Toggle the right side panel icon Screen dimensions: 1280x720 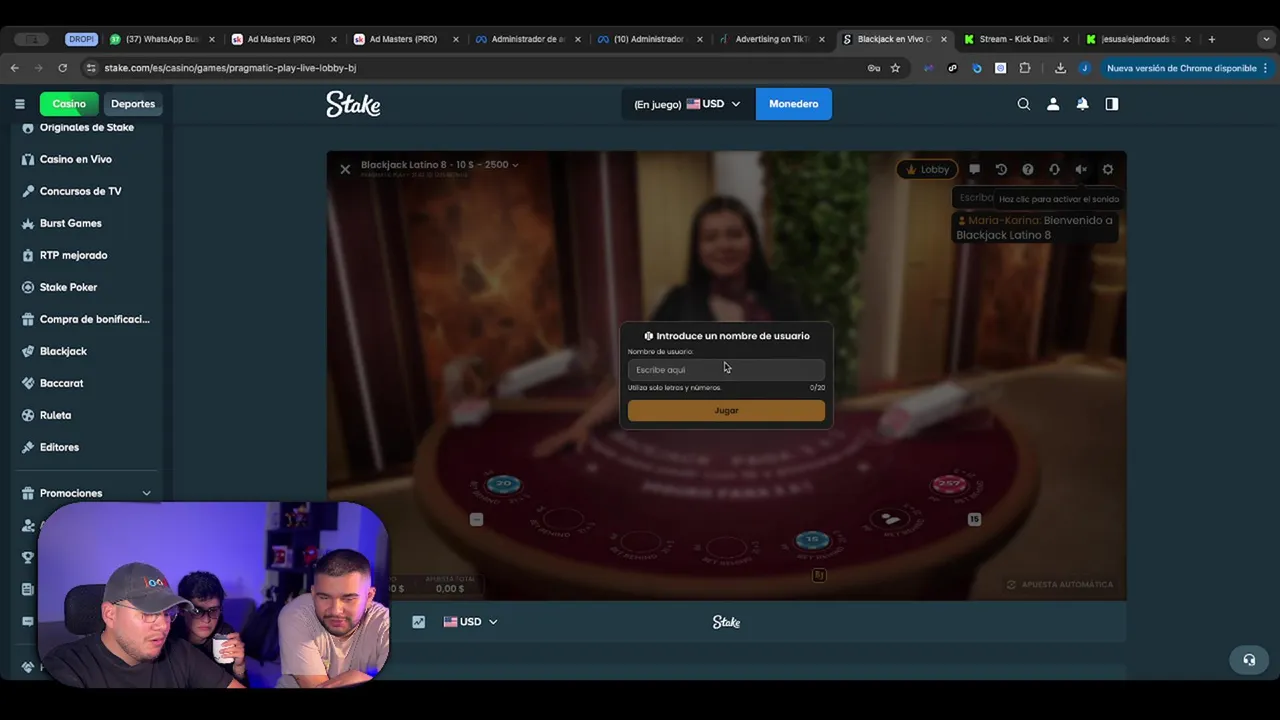point(1112,104)
